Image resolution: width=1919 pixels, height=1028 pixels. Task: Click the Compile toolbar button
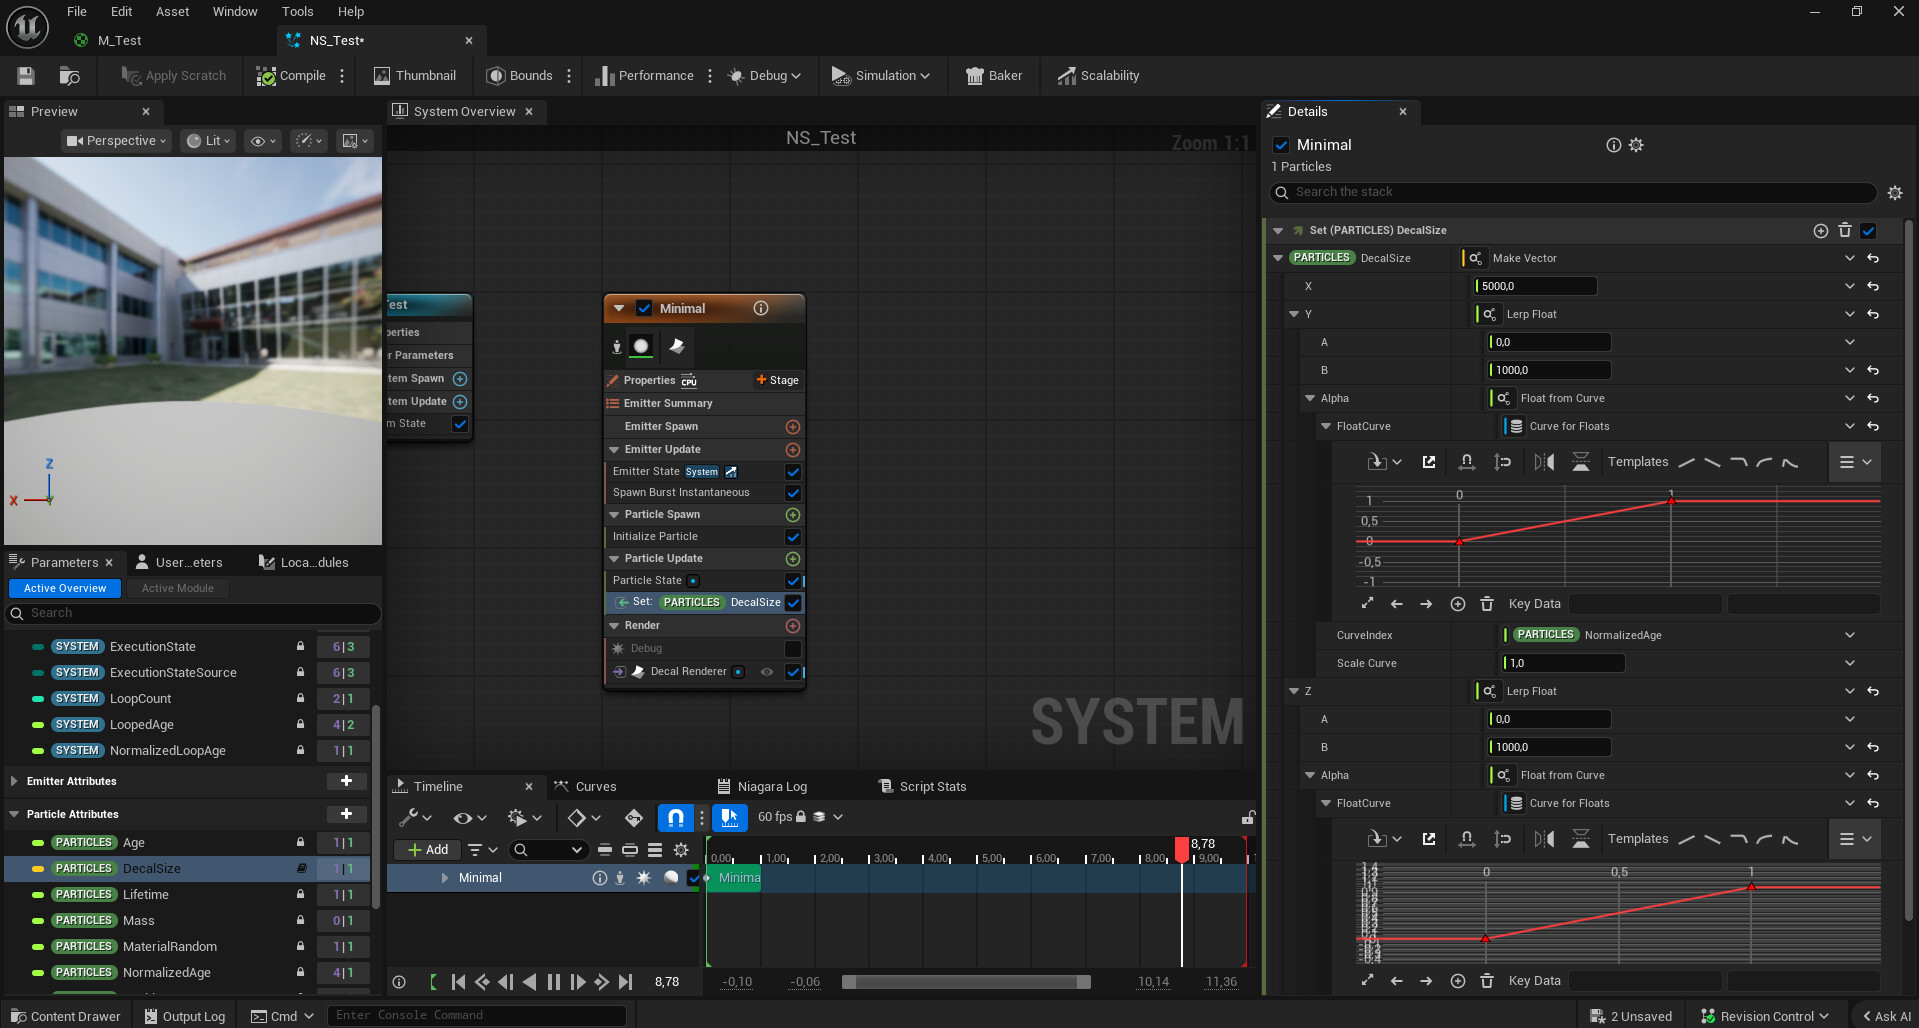coord(291,76)
